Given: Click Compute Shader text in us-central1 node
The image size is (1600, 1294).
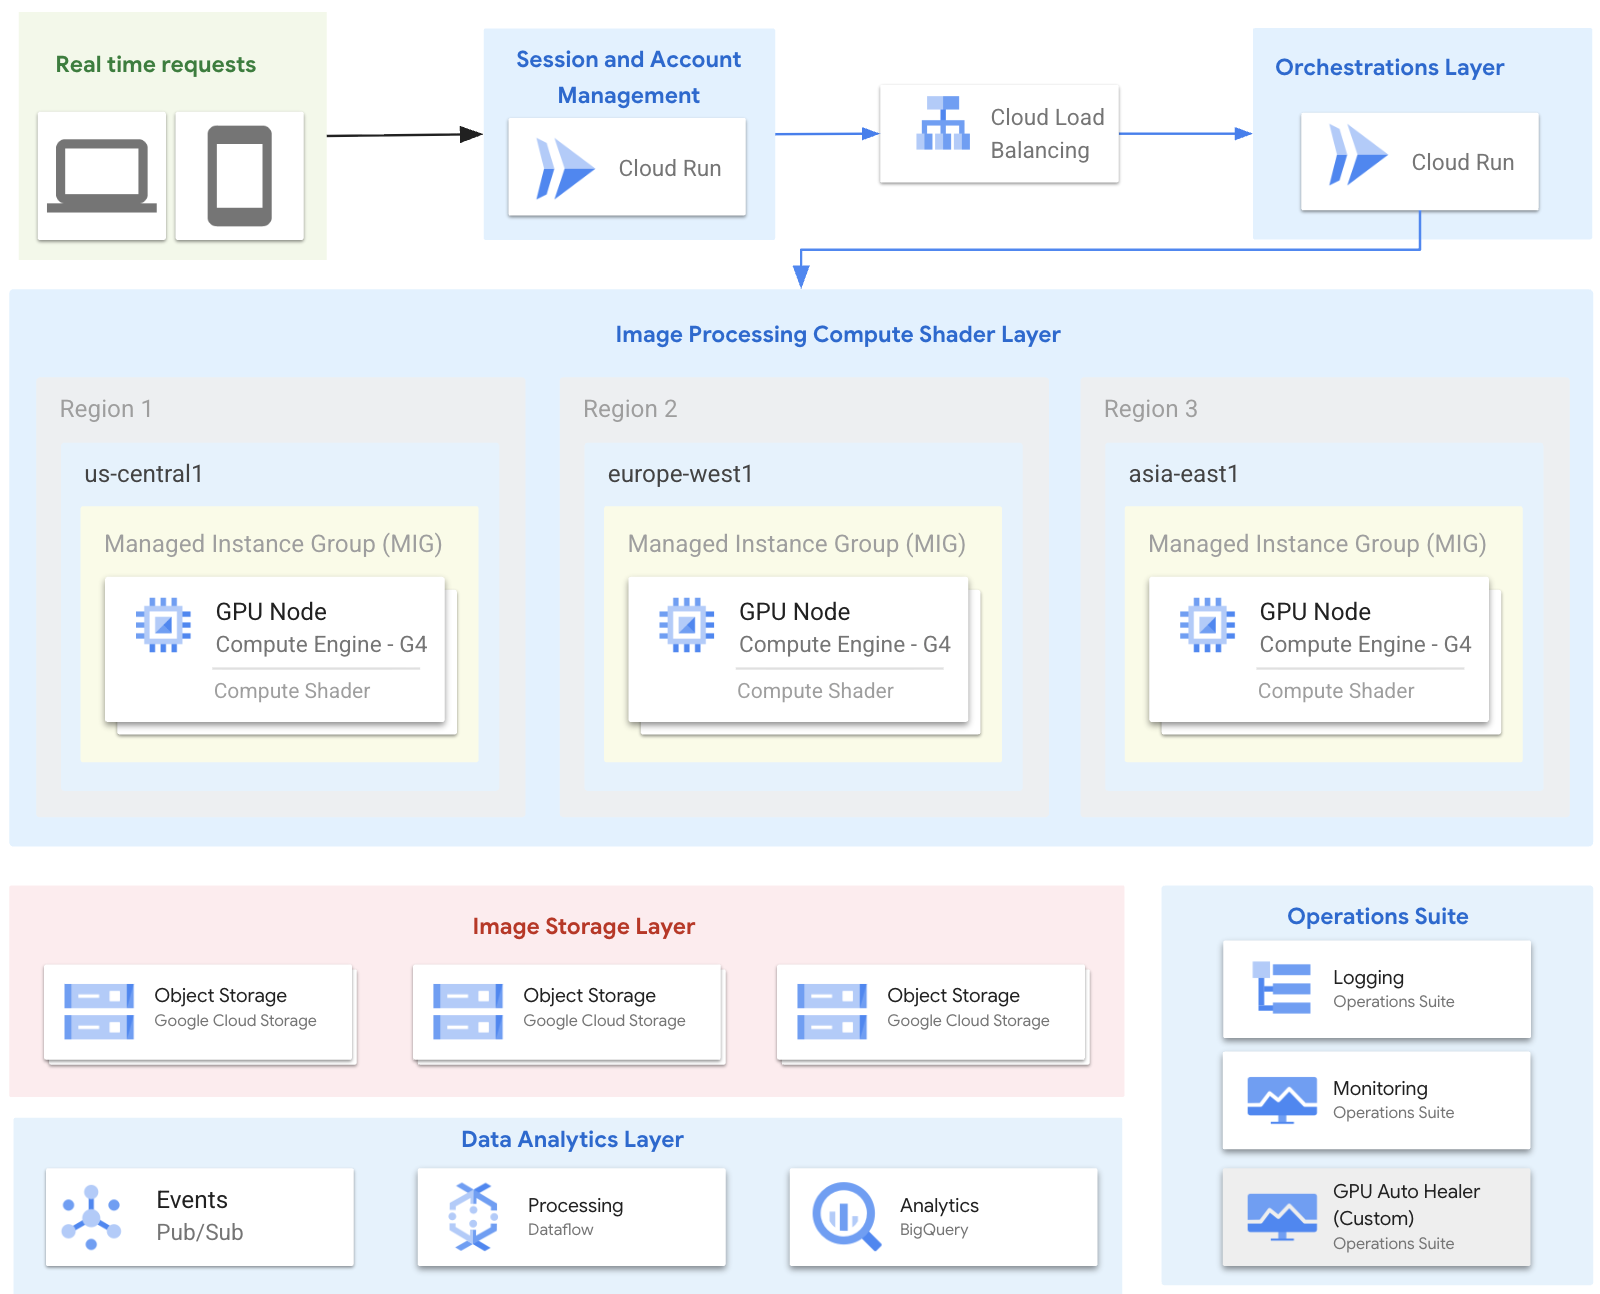Looking at the screenshot, I should point(292,691).
